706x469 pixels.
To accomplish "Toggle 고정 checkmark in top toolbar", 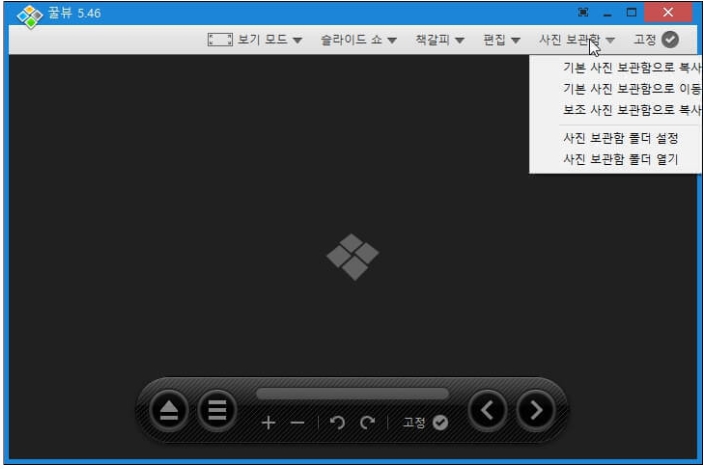I will click(670, 40).
